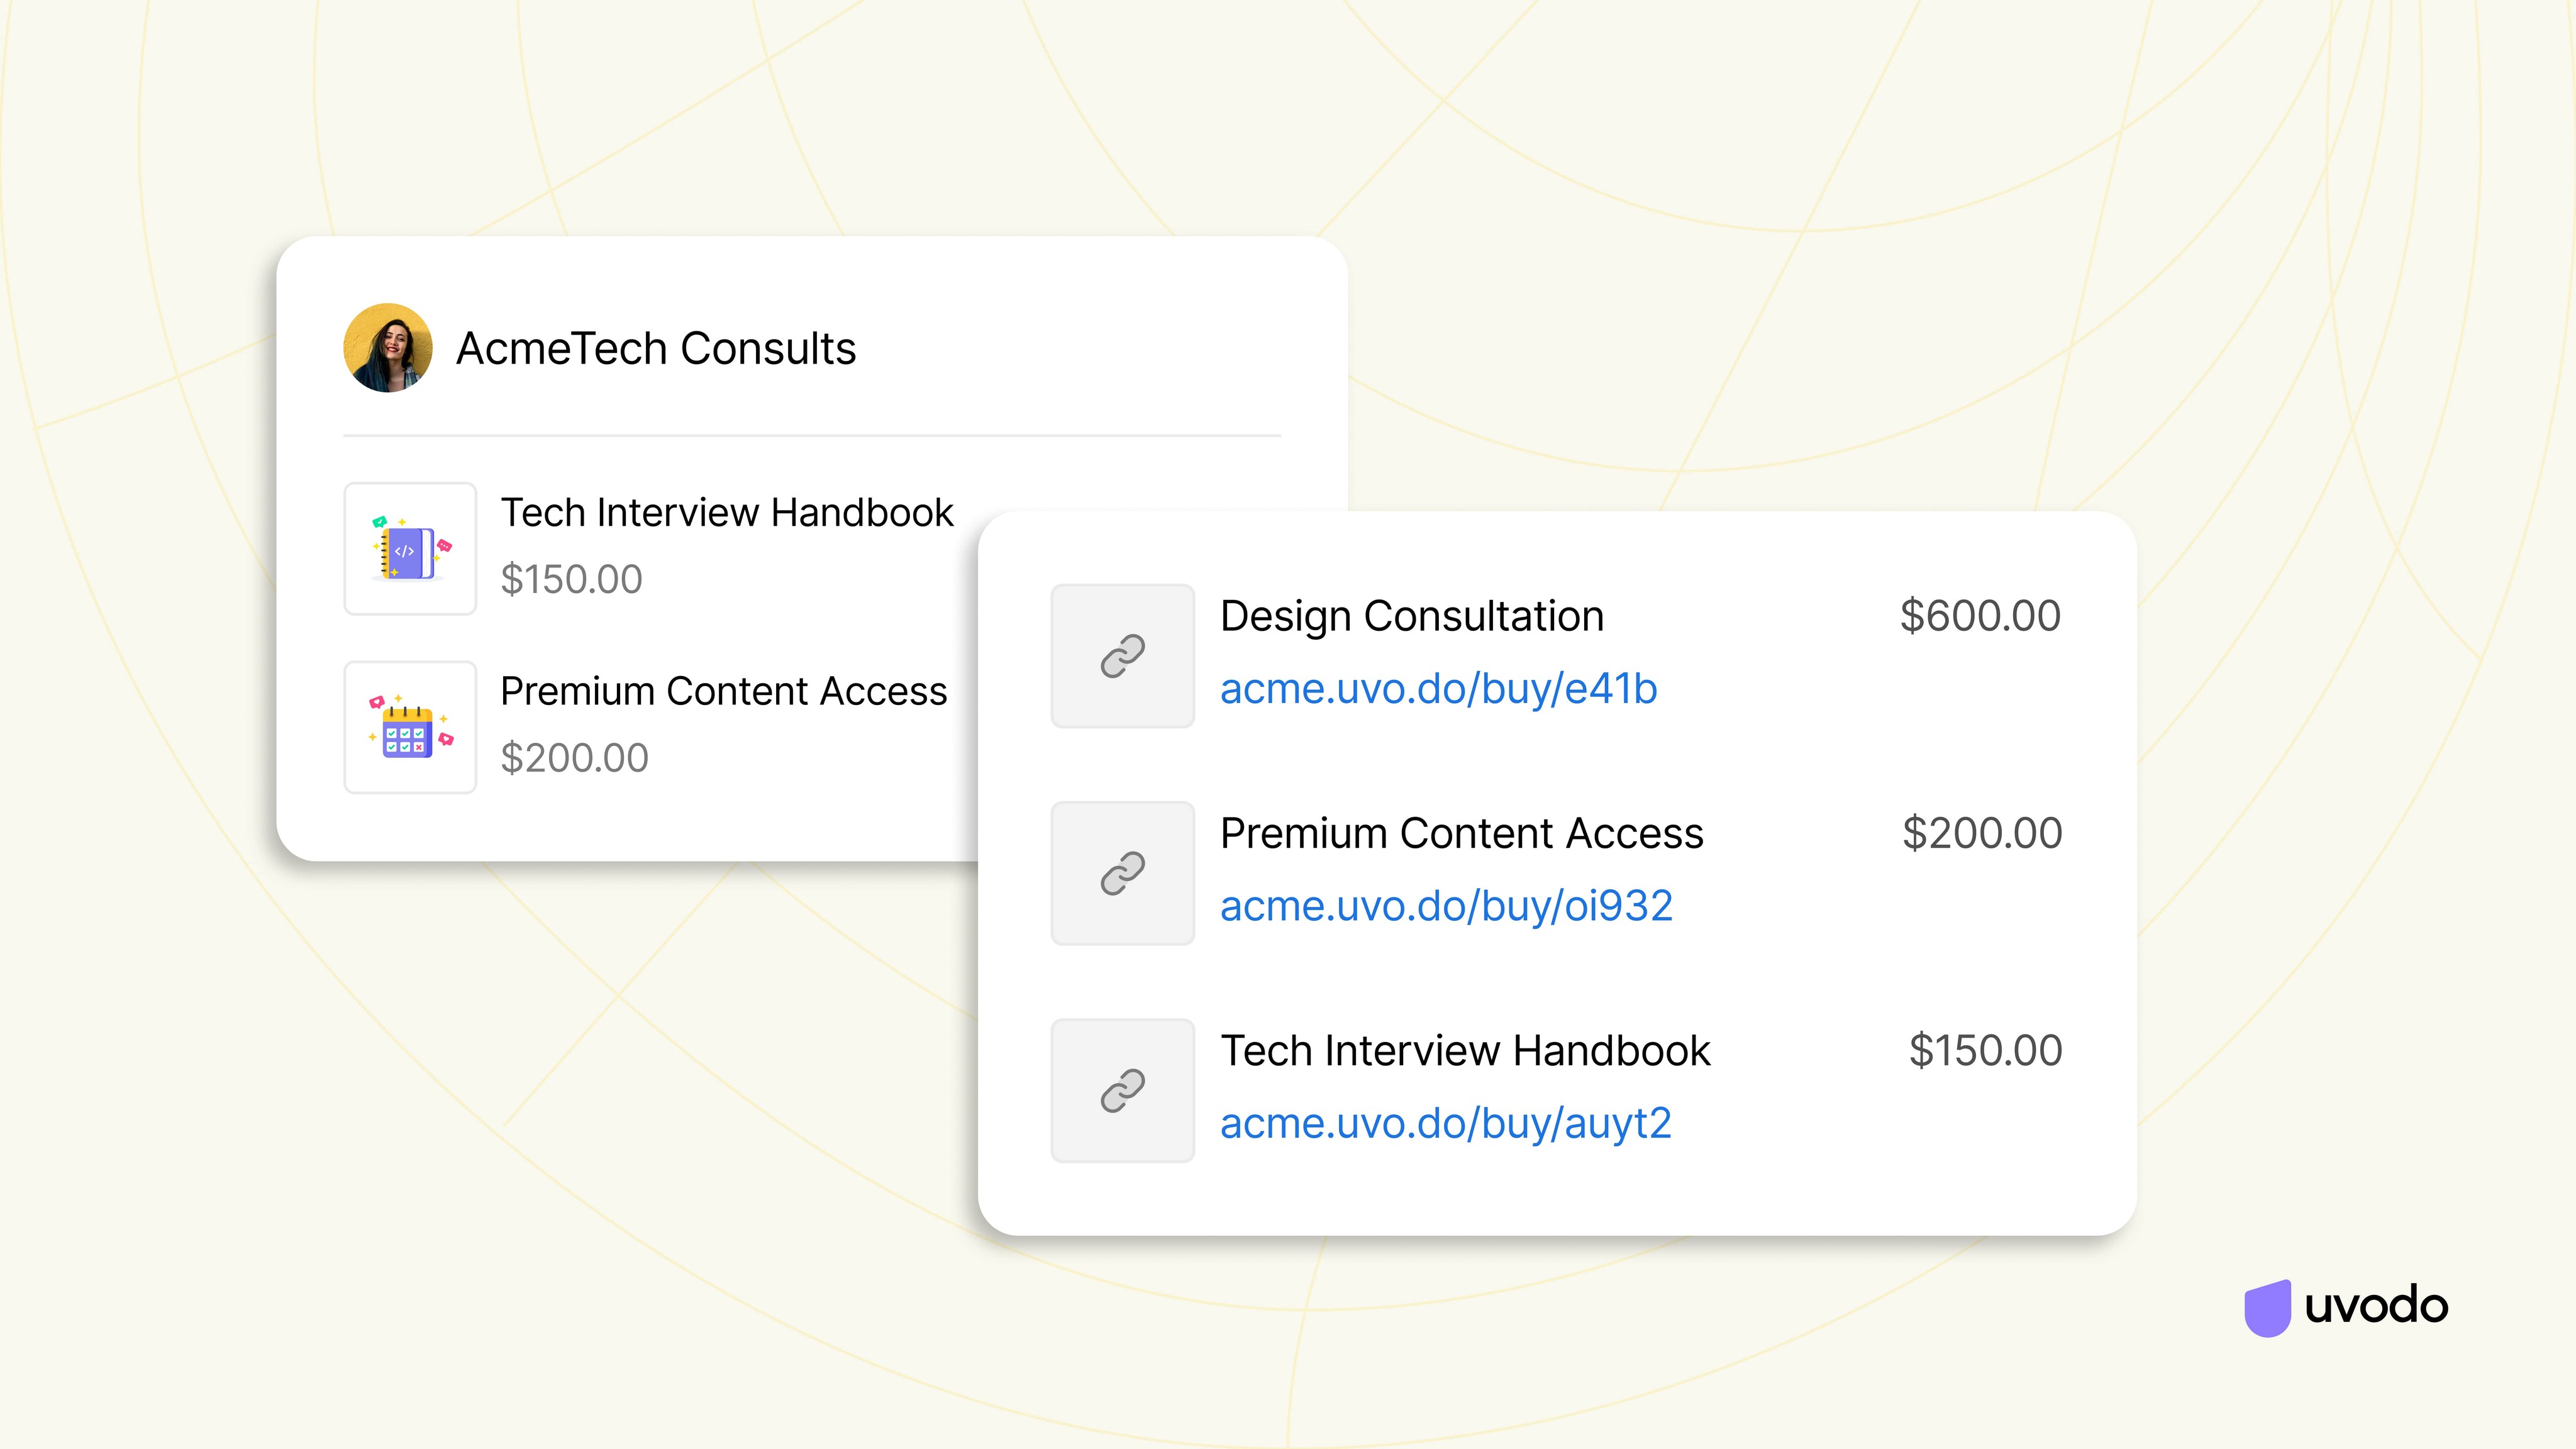Image resolution: width=2576 pixels, height=1449 pixels.
Task: Click the $200.00 price in the links list
Action: [1982, 833]
